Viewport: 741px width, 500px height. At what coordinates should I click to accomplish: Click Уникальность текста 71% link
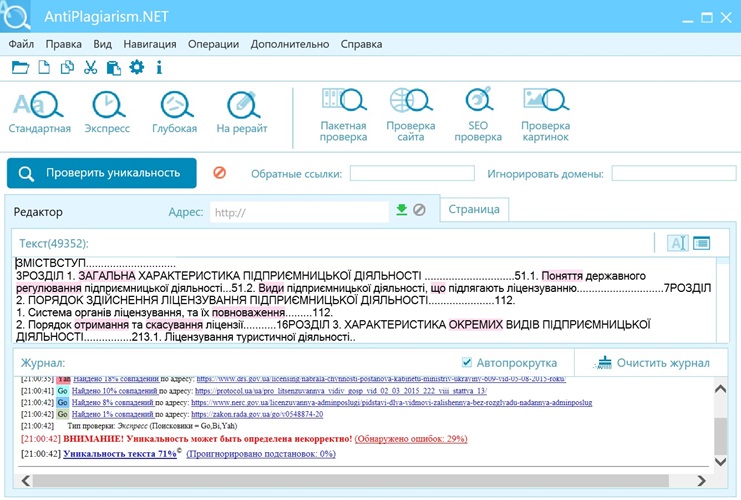(120, 454)
